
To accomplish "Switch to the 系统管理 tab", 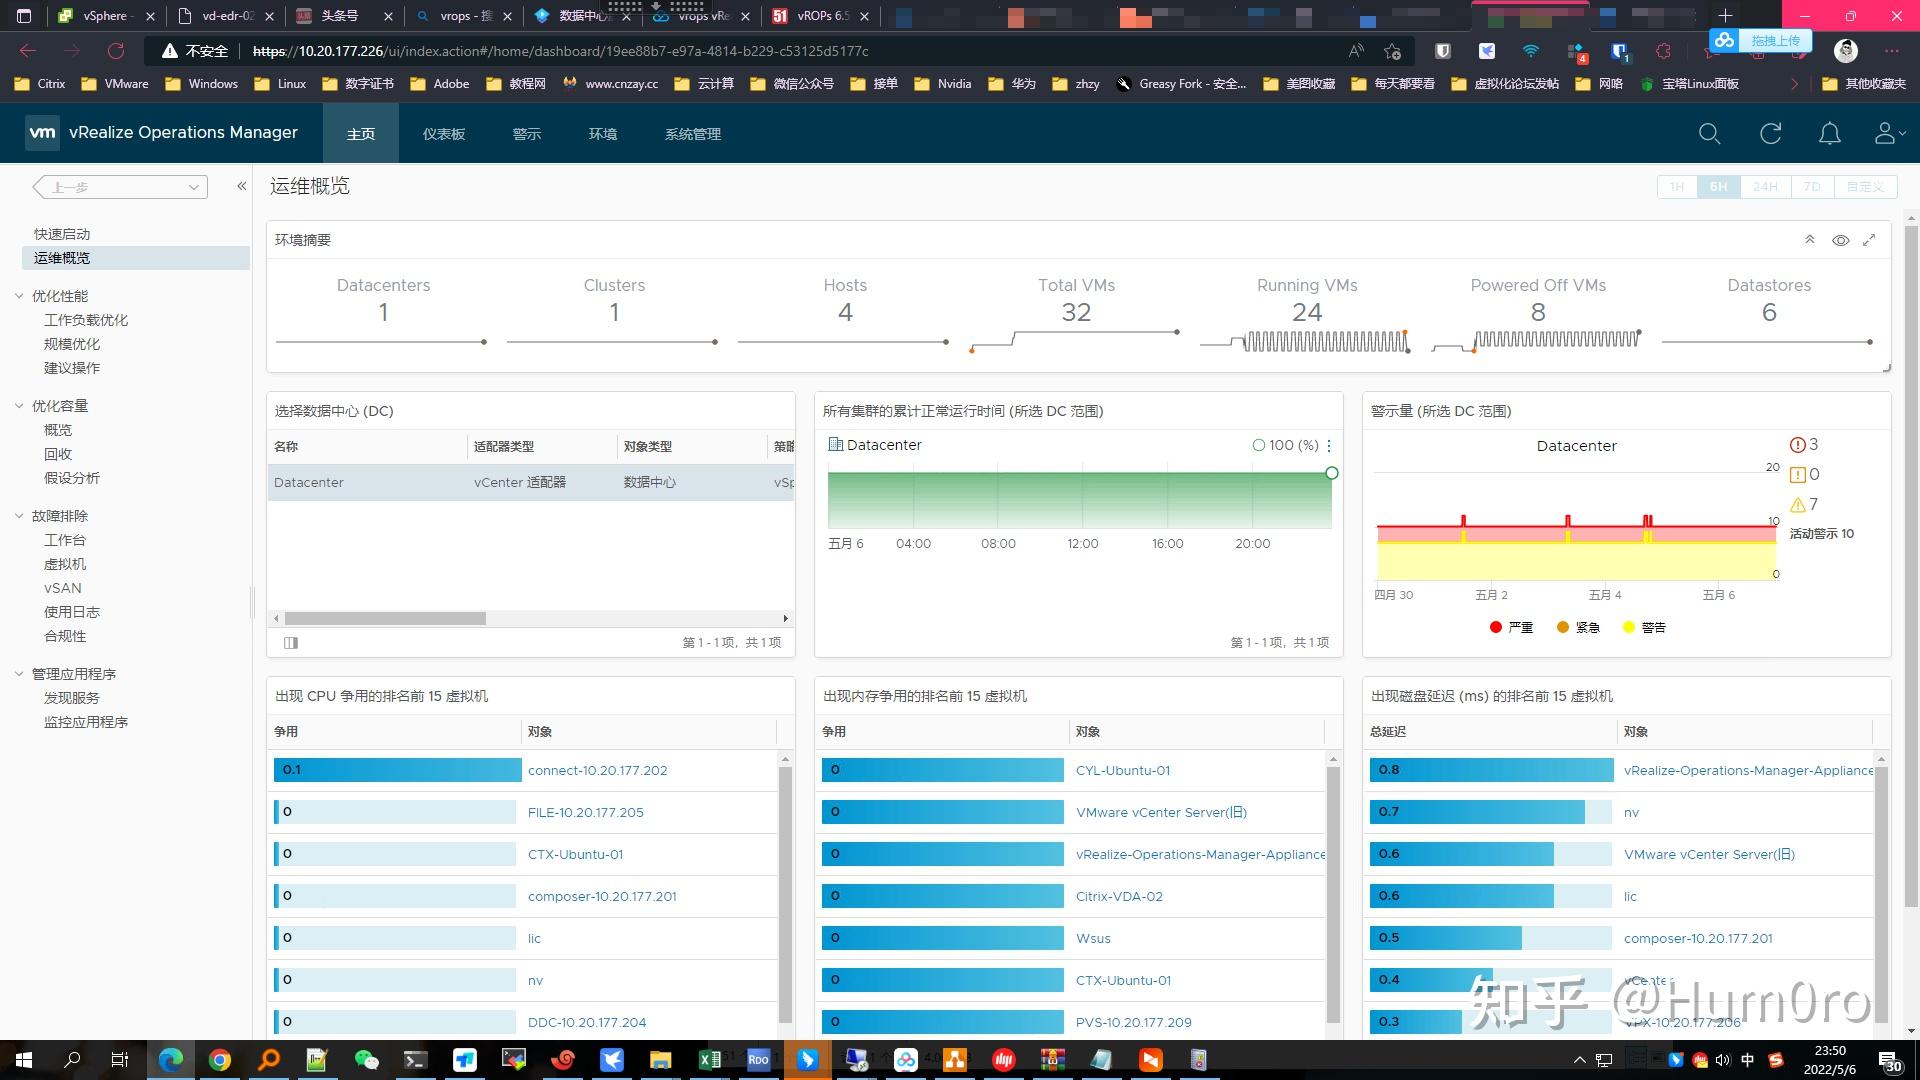I will [693, 133].
